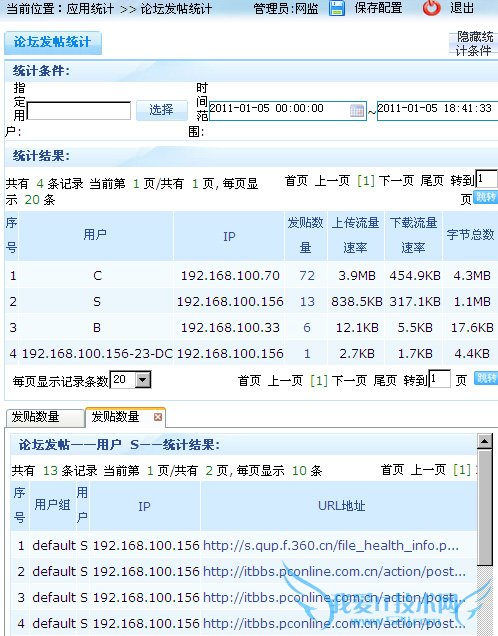Click the save configuration floppy disk icon
The height and width of the screenshot is (636, 498).
coord(337,8)
